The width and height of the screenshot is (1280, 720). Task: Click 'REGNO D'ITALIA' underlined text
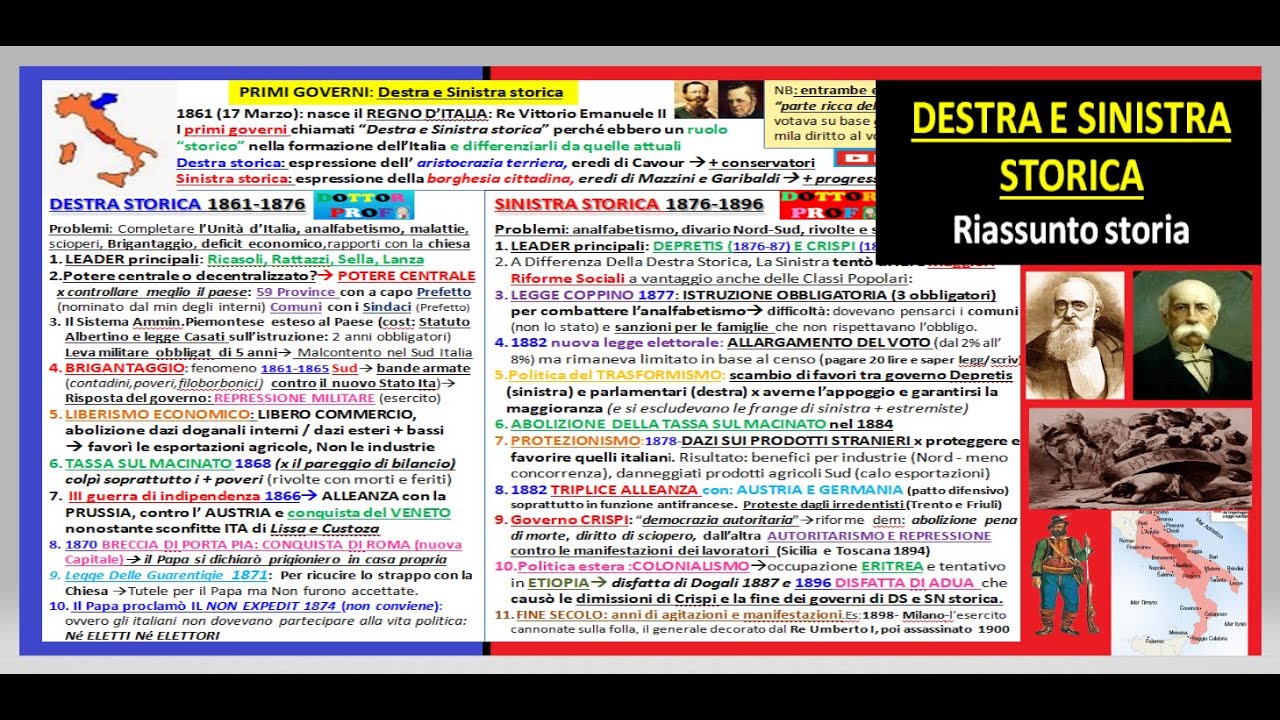point(430,114)
